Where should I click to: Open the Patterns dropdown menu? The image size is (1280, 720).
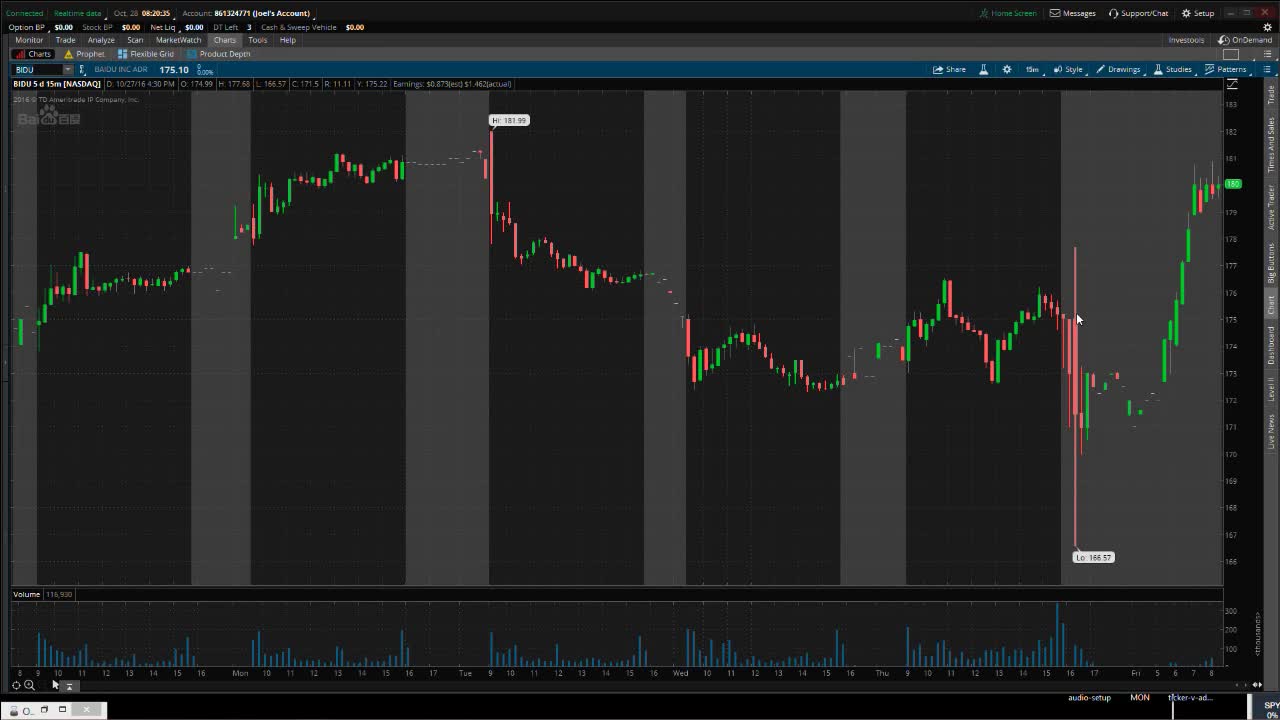click(1226, 70)
